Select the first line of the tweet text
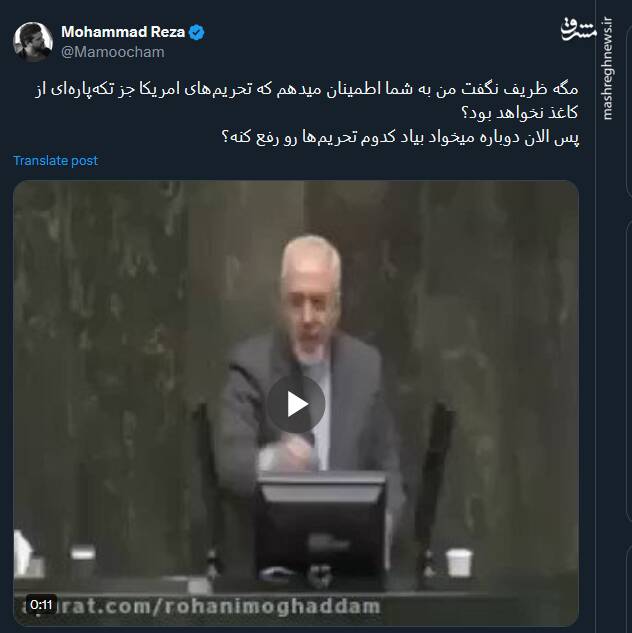The image size is (632, 633). point(307,89)
